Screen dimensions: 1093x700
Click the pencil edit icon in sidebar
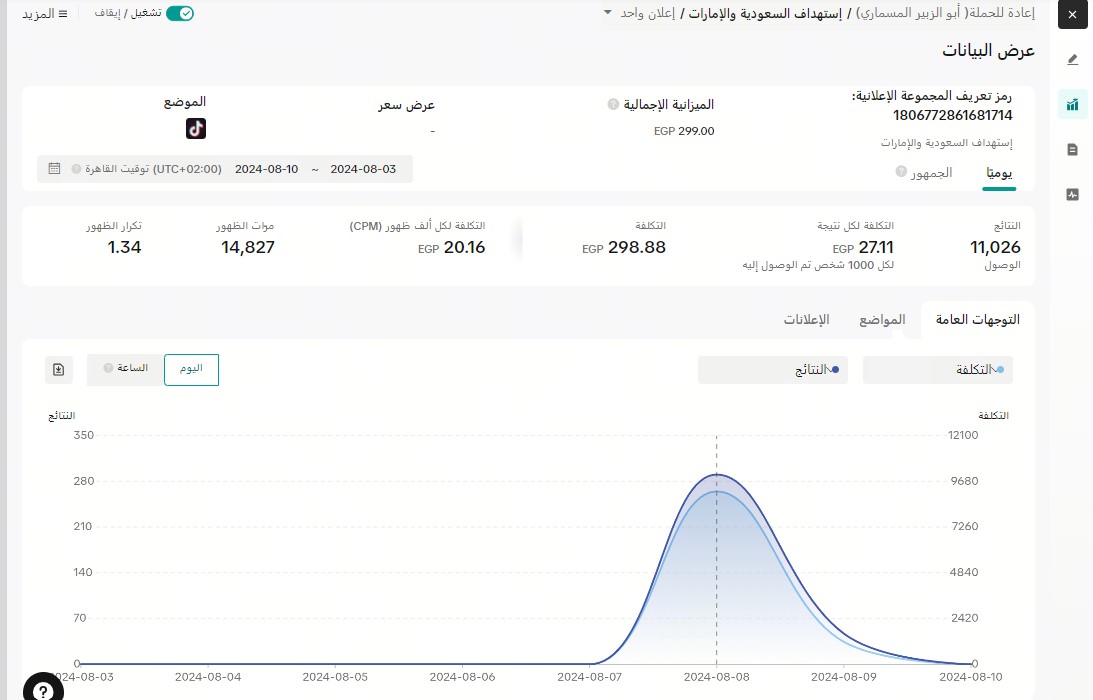tap(1073, 59)
